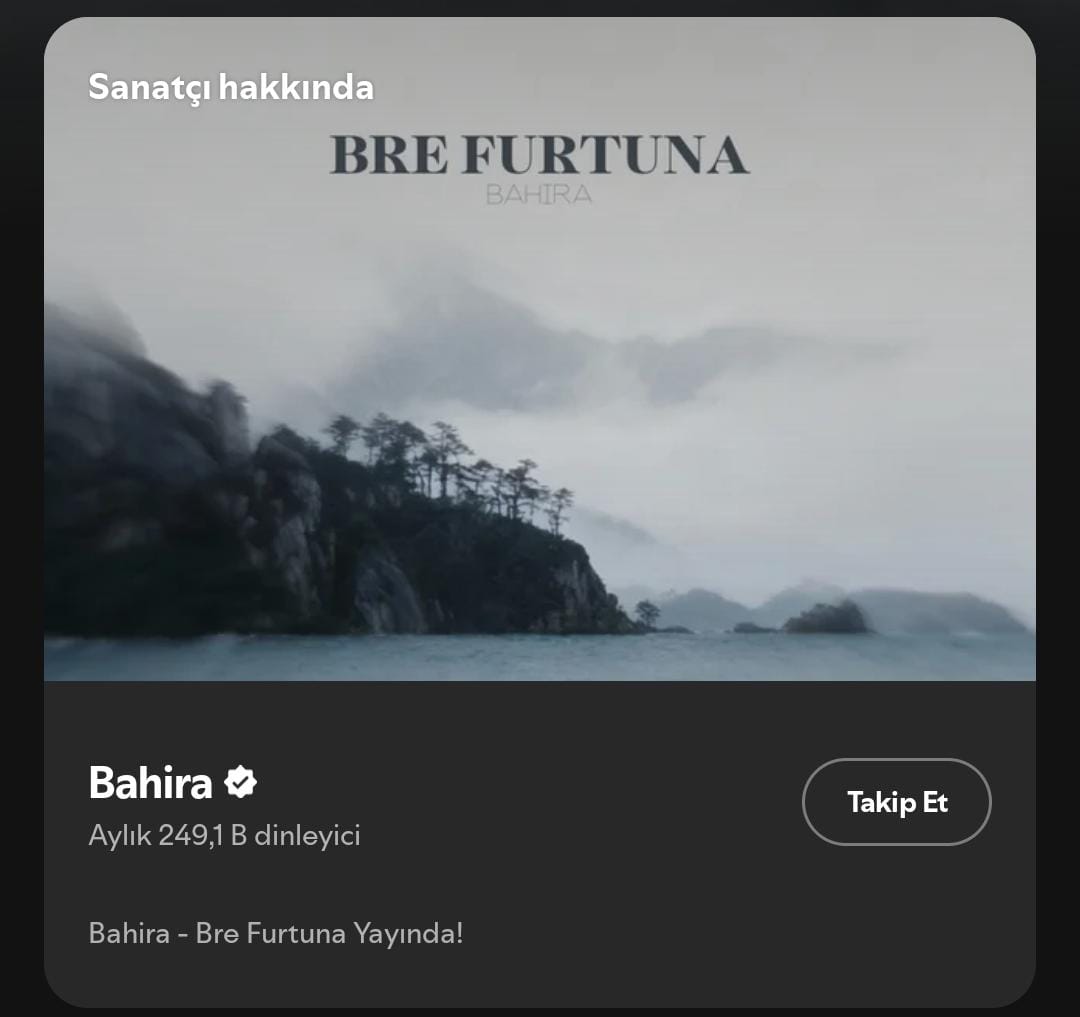This screenshot has width=1080, height=1017.
Task: Click the word "FURTUNA" on the cover
Action: click(x=605, y=155)
